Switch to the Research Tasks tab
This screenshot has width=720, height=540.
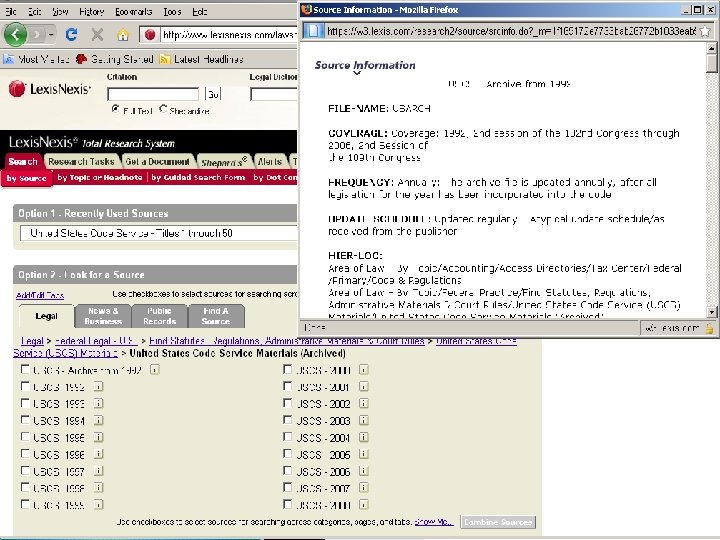[81, 162]
